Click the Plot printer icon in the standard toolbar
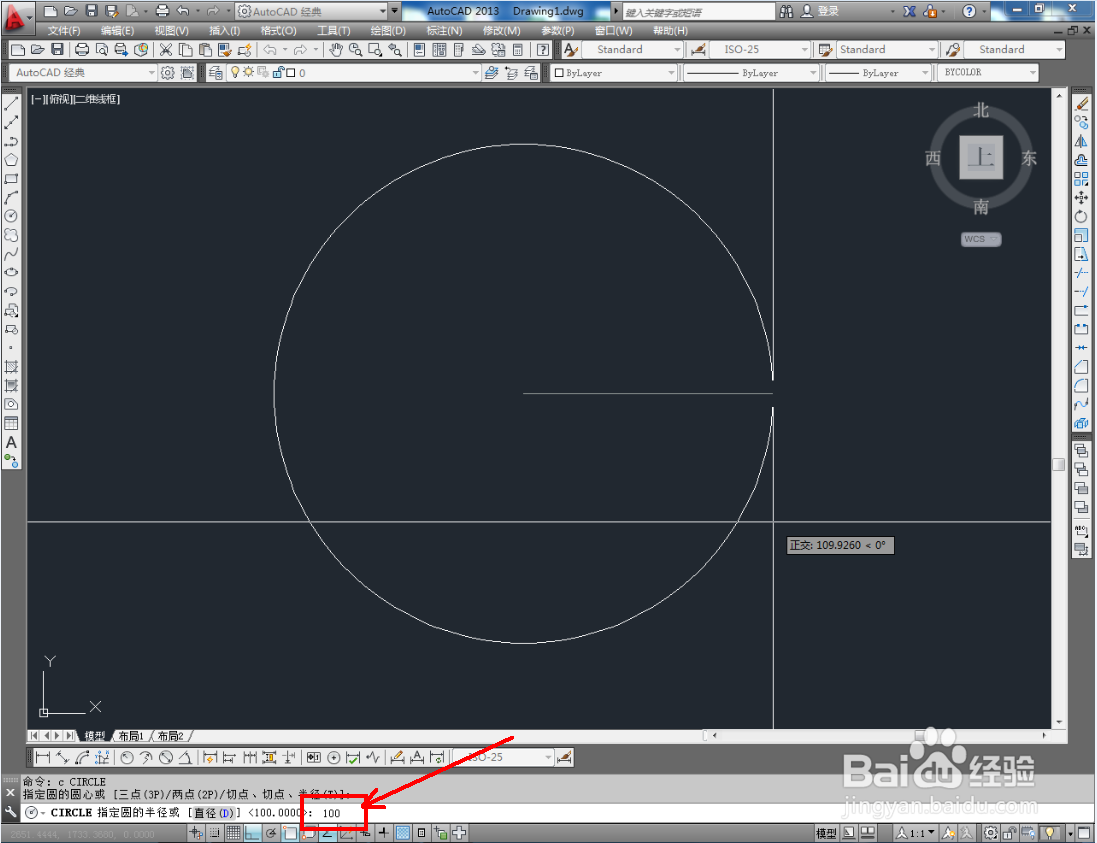Image resolution: width=1097 pixels, height=843 pixels. point(82,50)
